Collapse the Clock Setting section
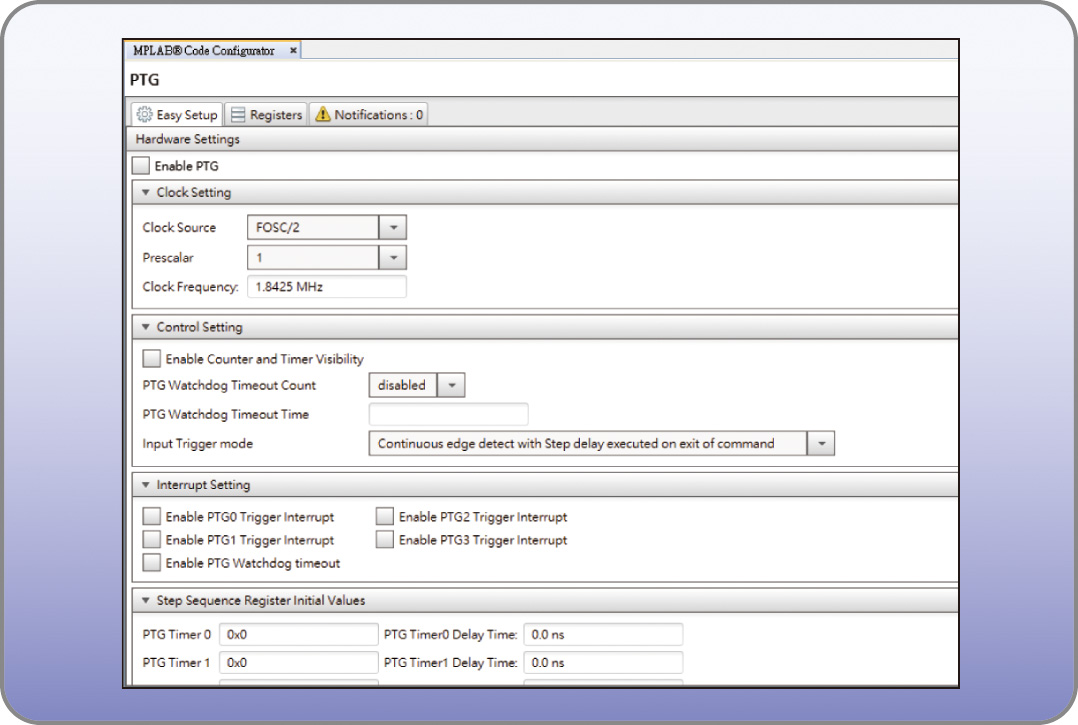 coord(146,193)
